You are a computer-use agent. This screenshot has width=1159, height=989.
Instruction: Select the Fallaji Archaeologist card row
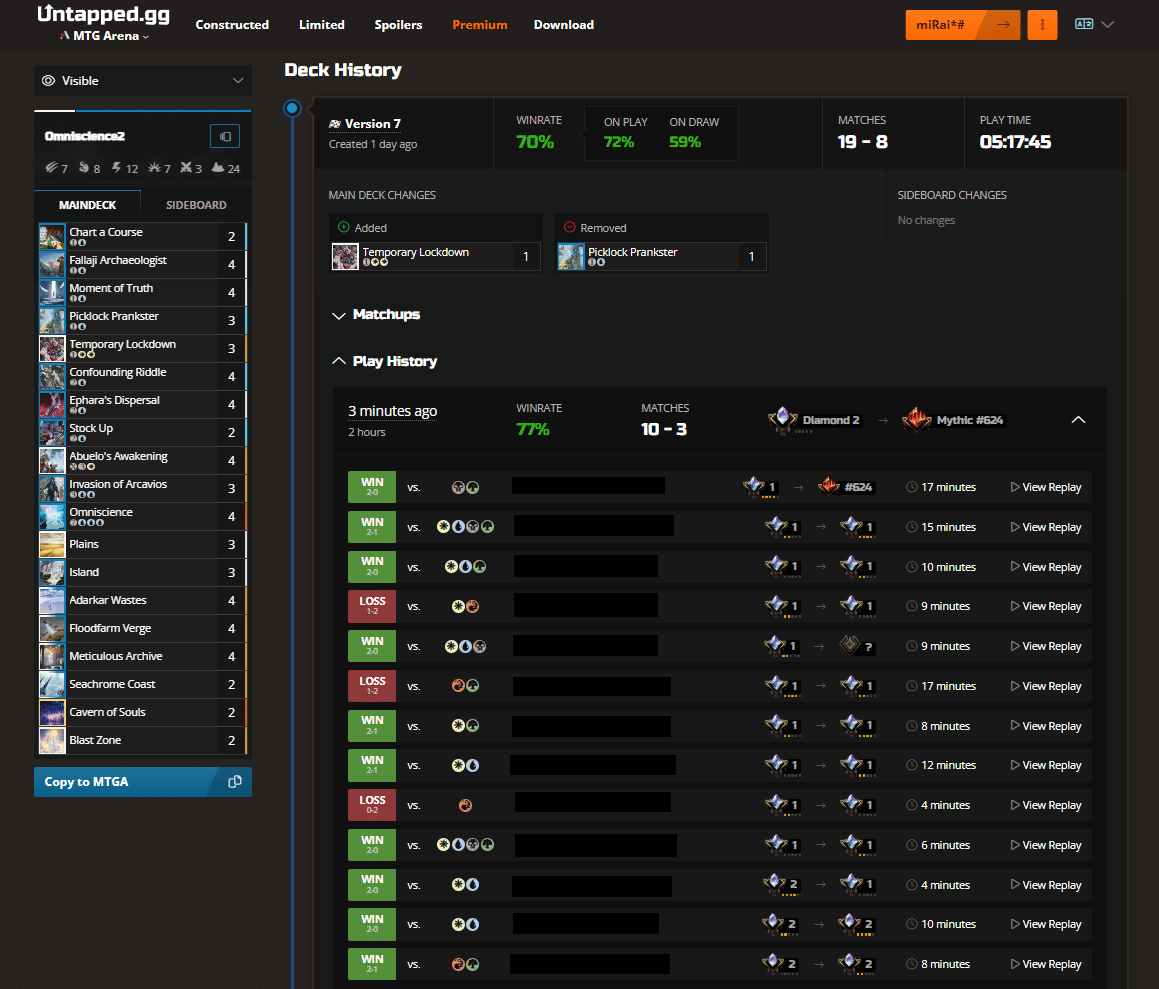[142, 265]
